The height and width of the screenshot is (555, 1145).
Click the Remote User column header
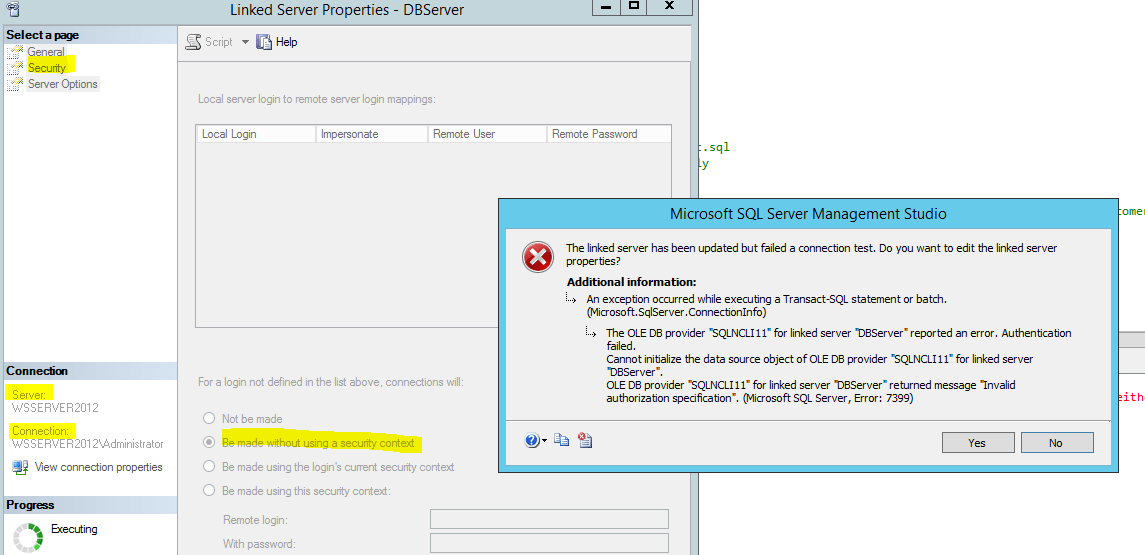[487, 134]
